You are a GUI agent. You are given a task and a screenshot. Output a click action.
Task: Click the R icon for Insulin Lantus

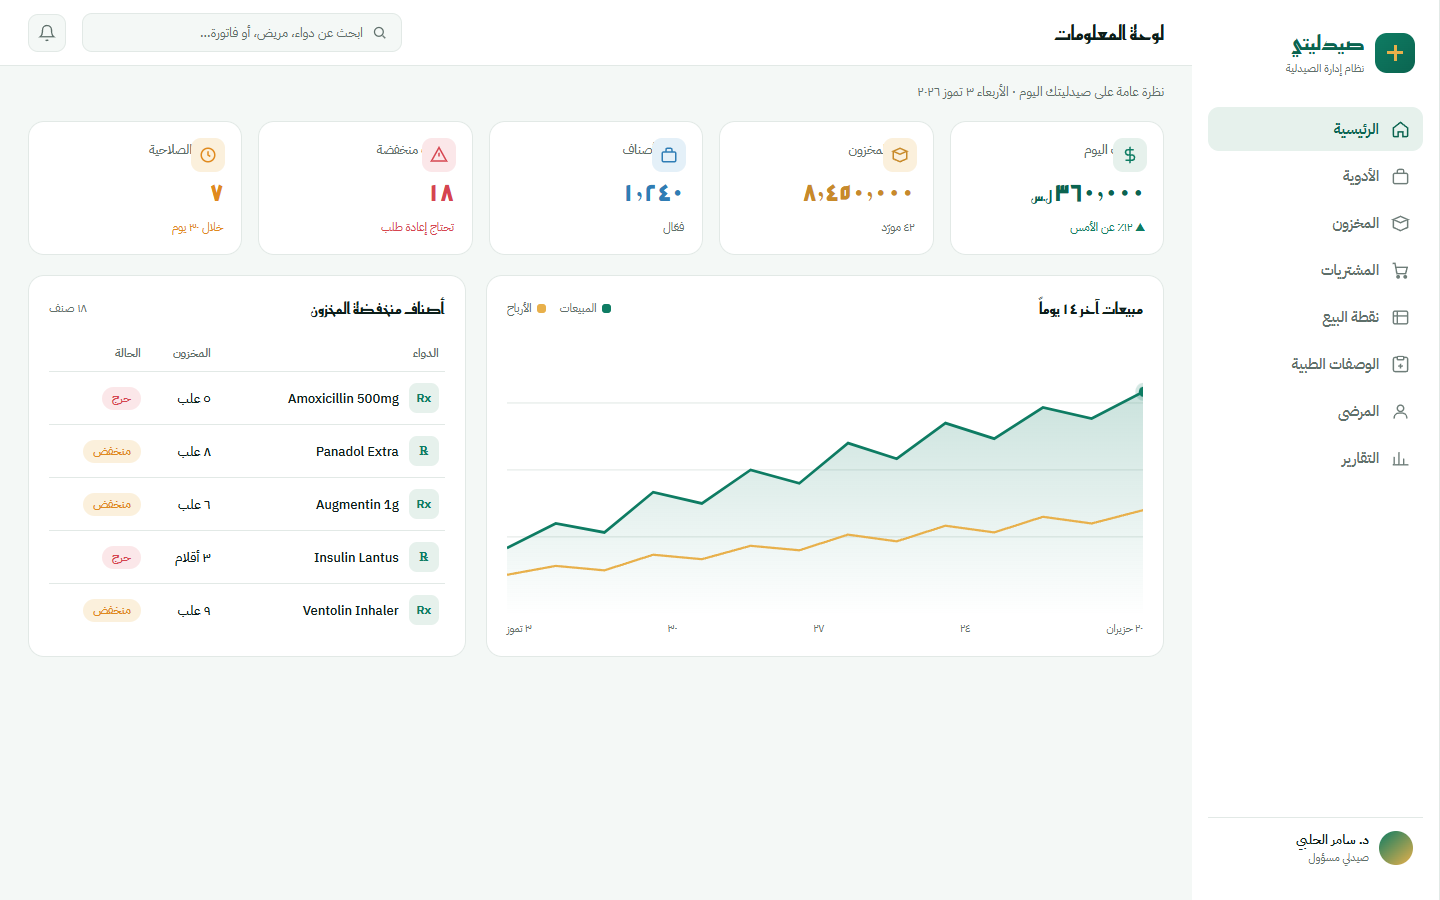pos(424,557)
